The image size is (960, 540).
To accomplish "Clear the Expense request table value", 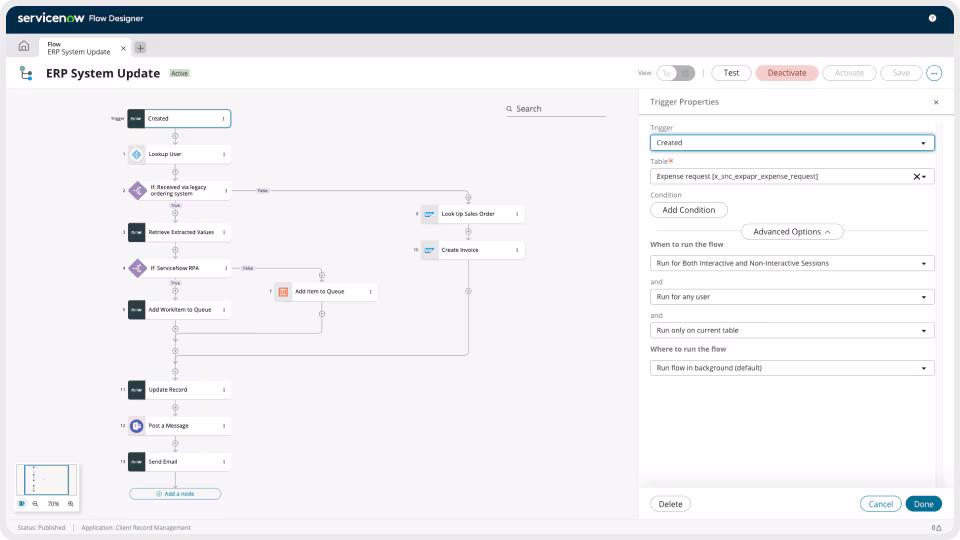I will pyautogui.click(x=917, y=177).
